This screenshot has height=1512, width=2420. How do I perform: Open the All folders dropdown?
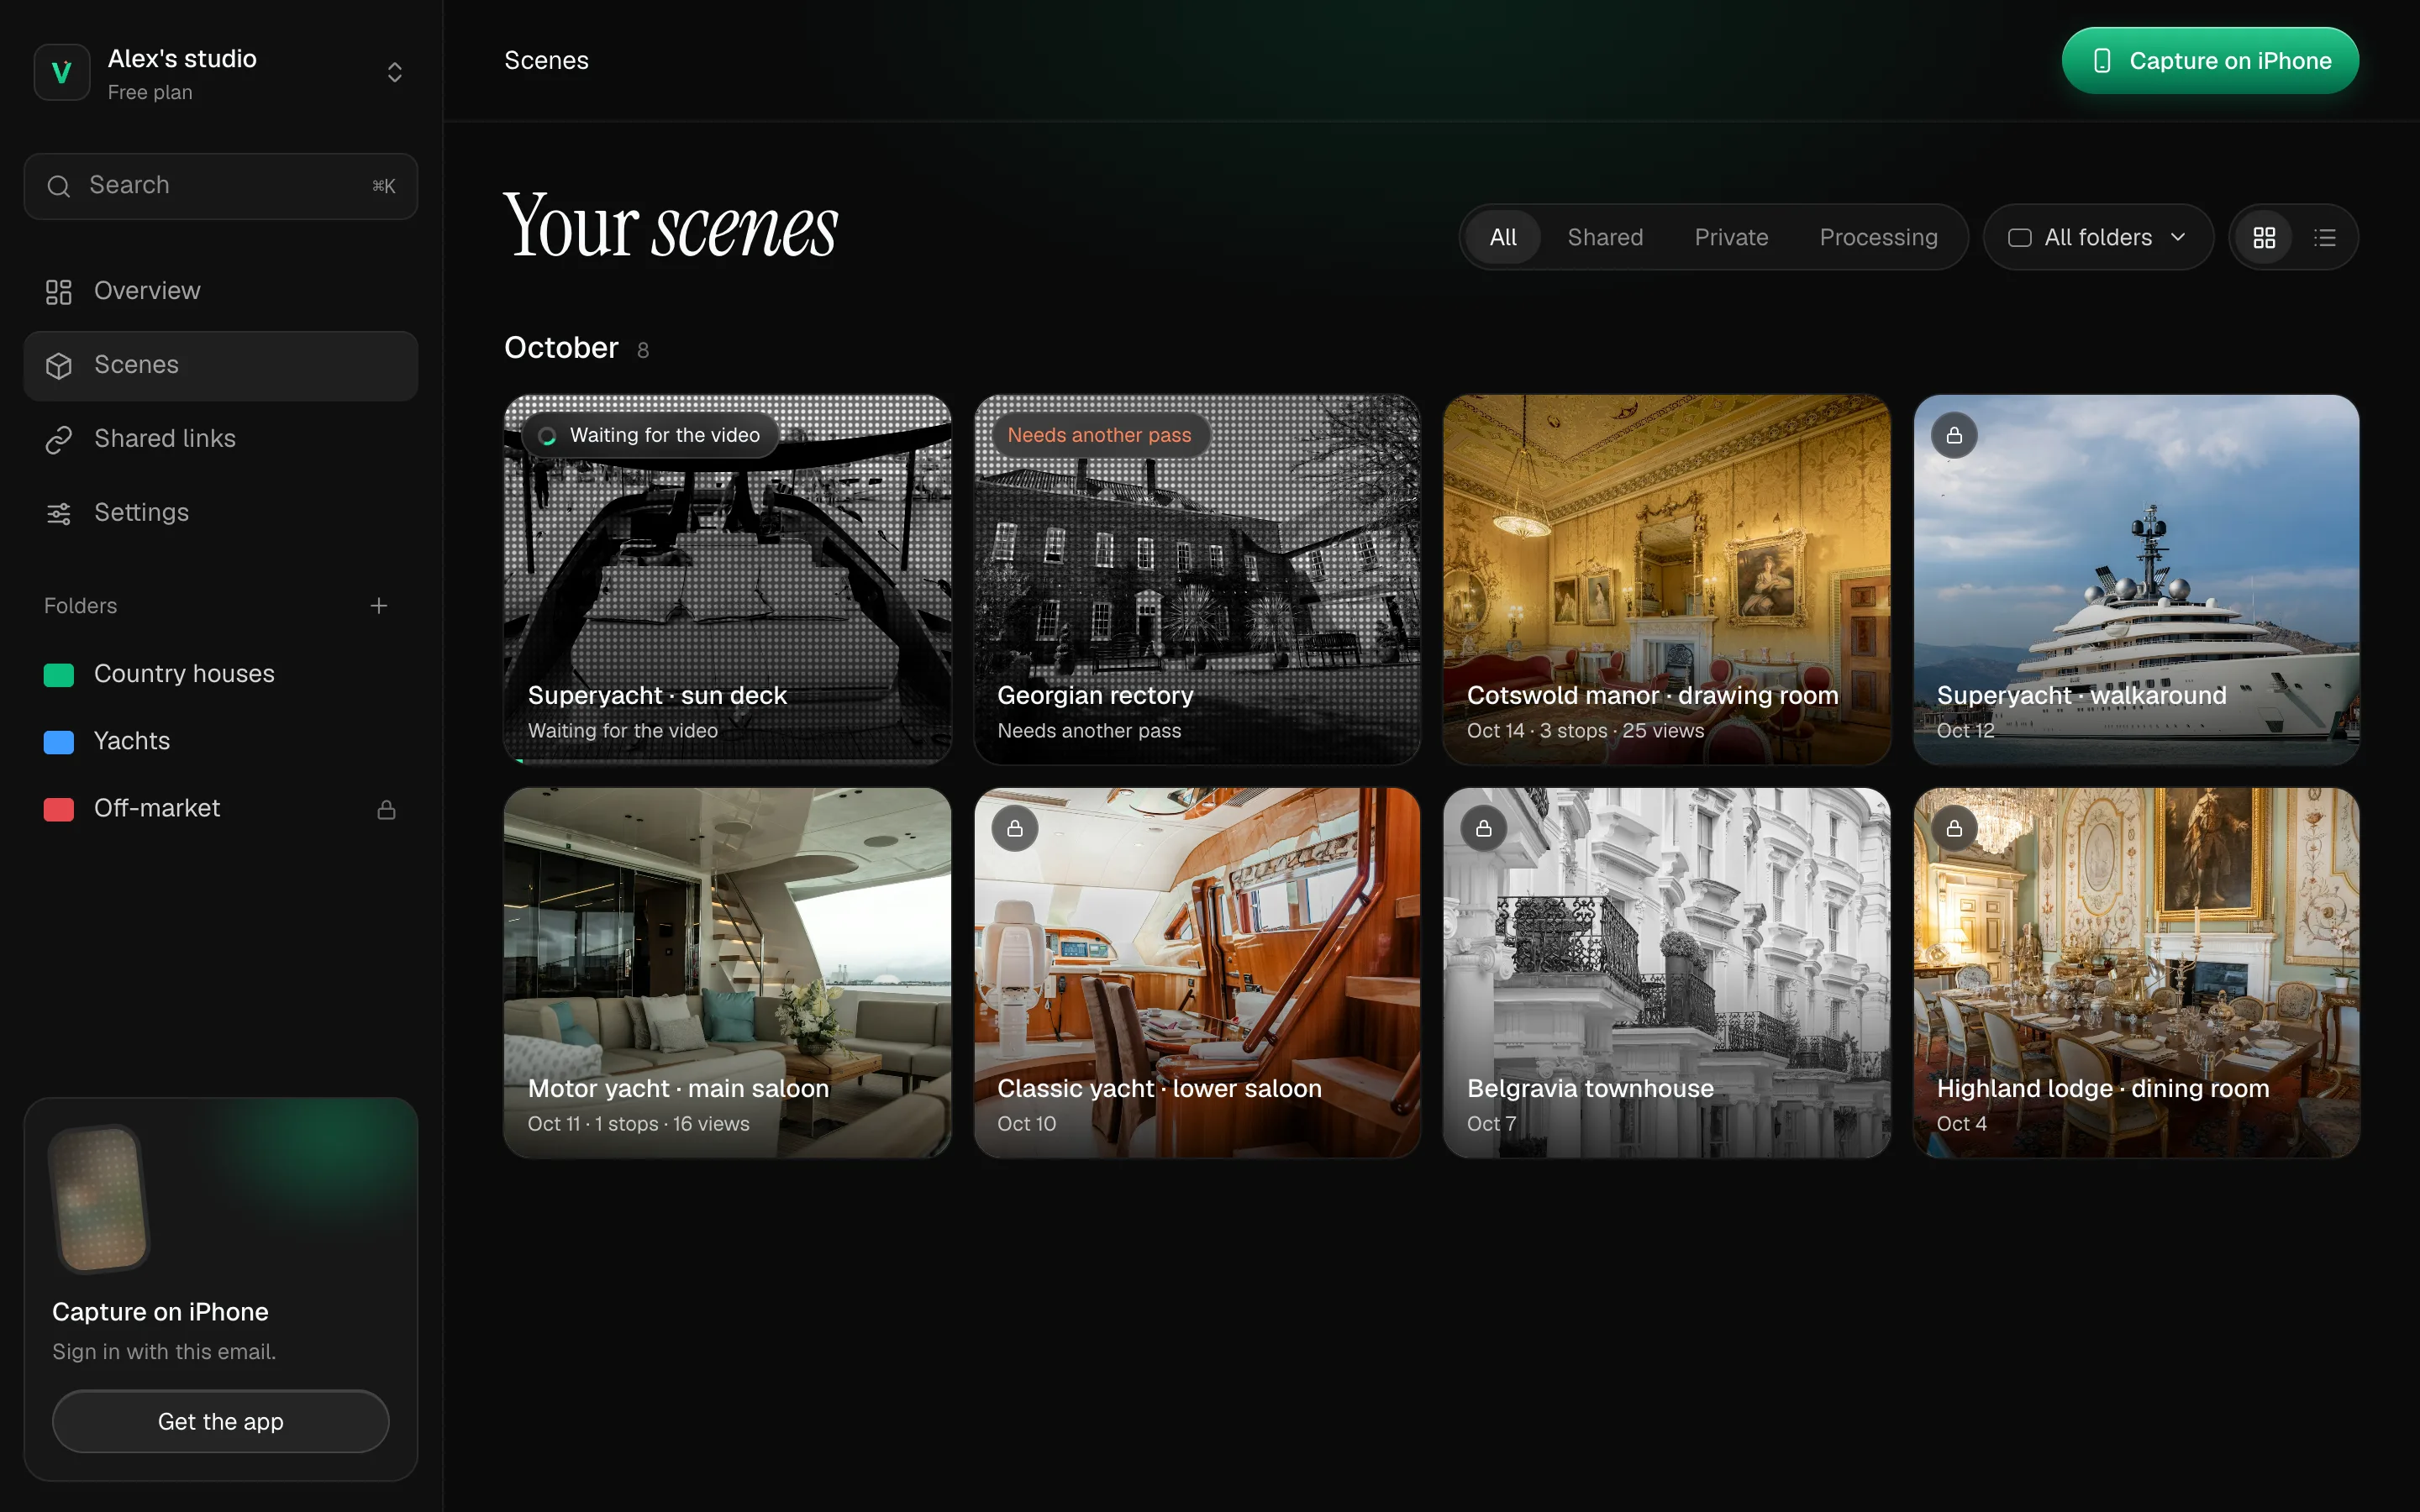point(2098,238)
